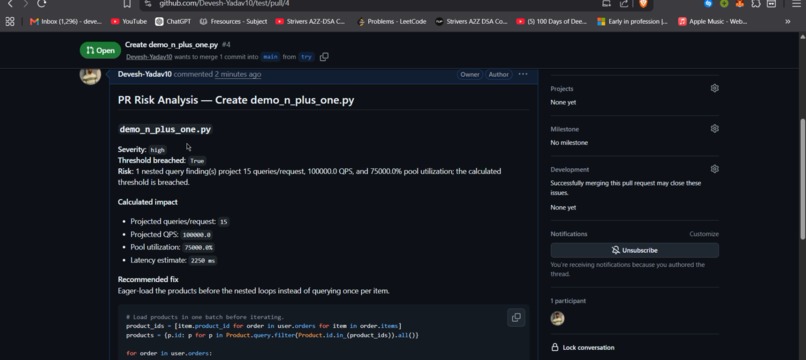Viewport: 806px width, 360px height.
Task: Open the browser hamburger menu
Action: click(x=796, y=4)
